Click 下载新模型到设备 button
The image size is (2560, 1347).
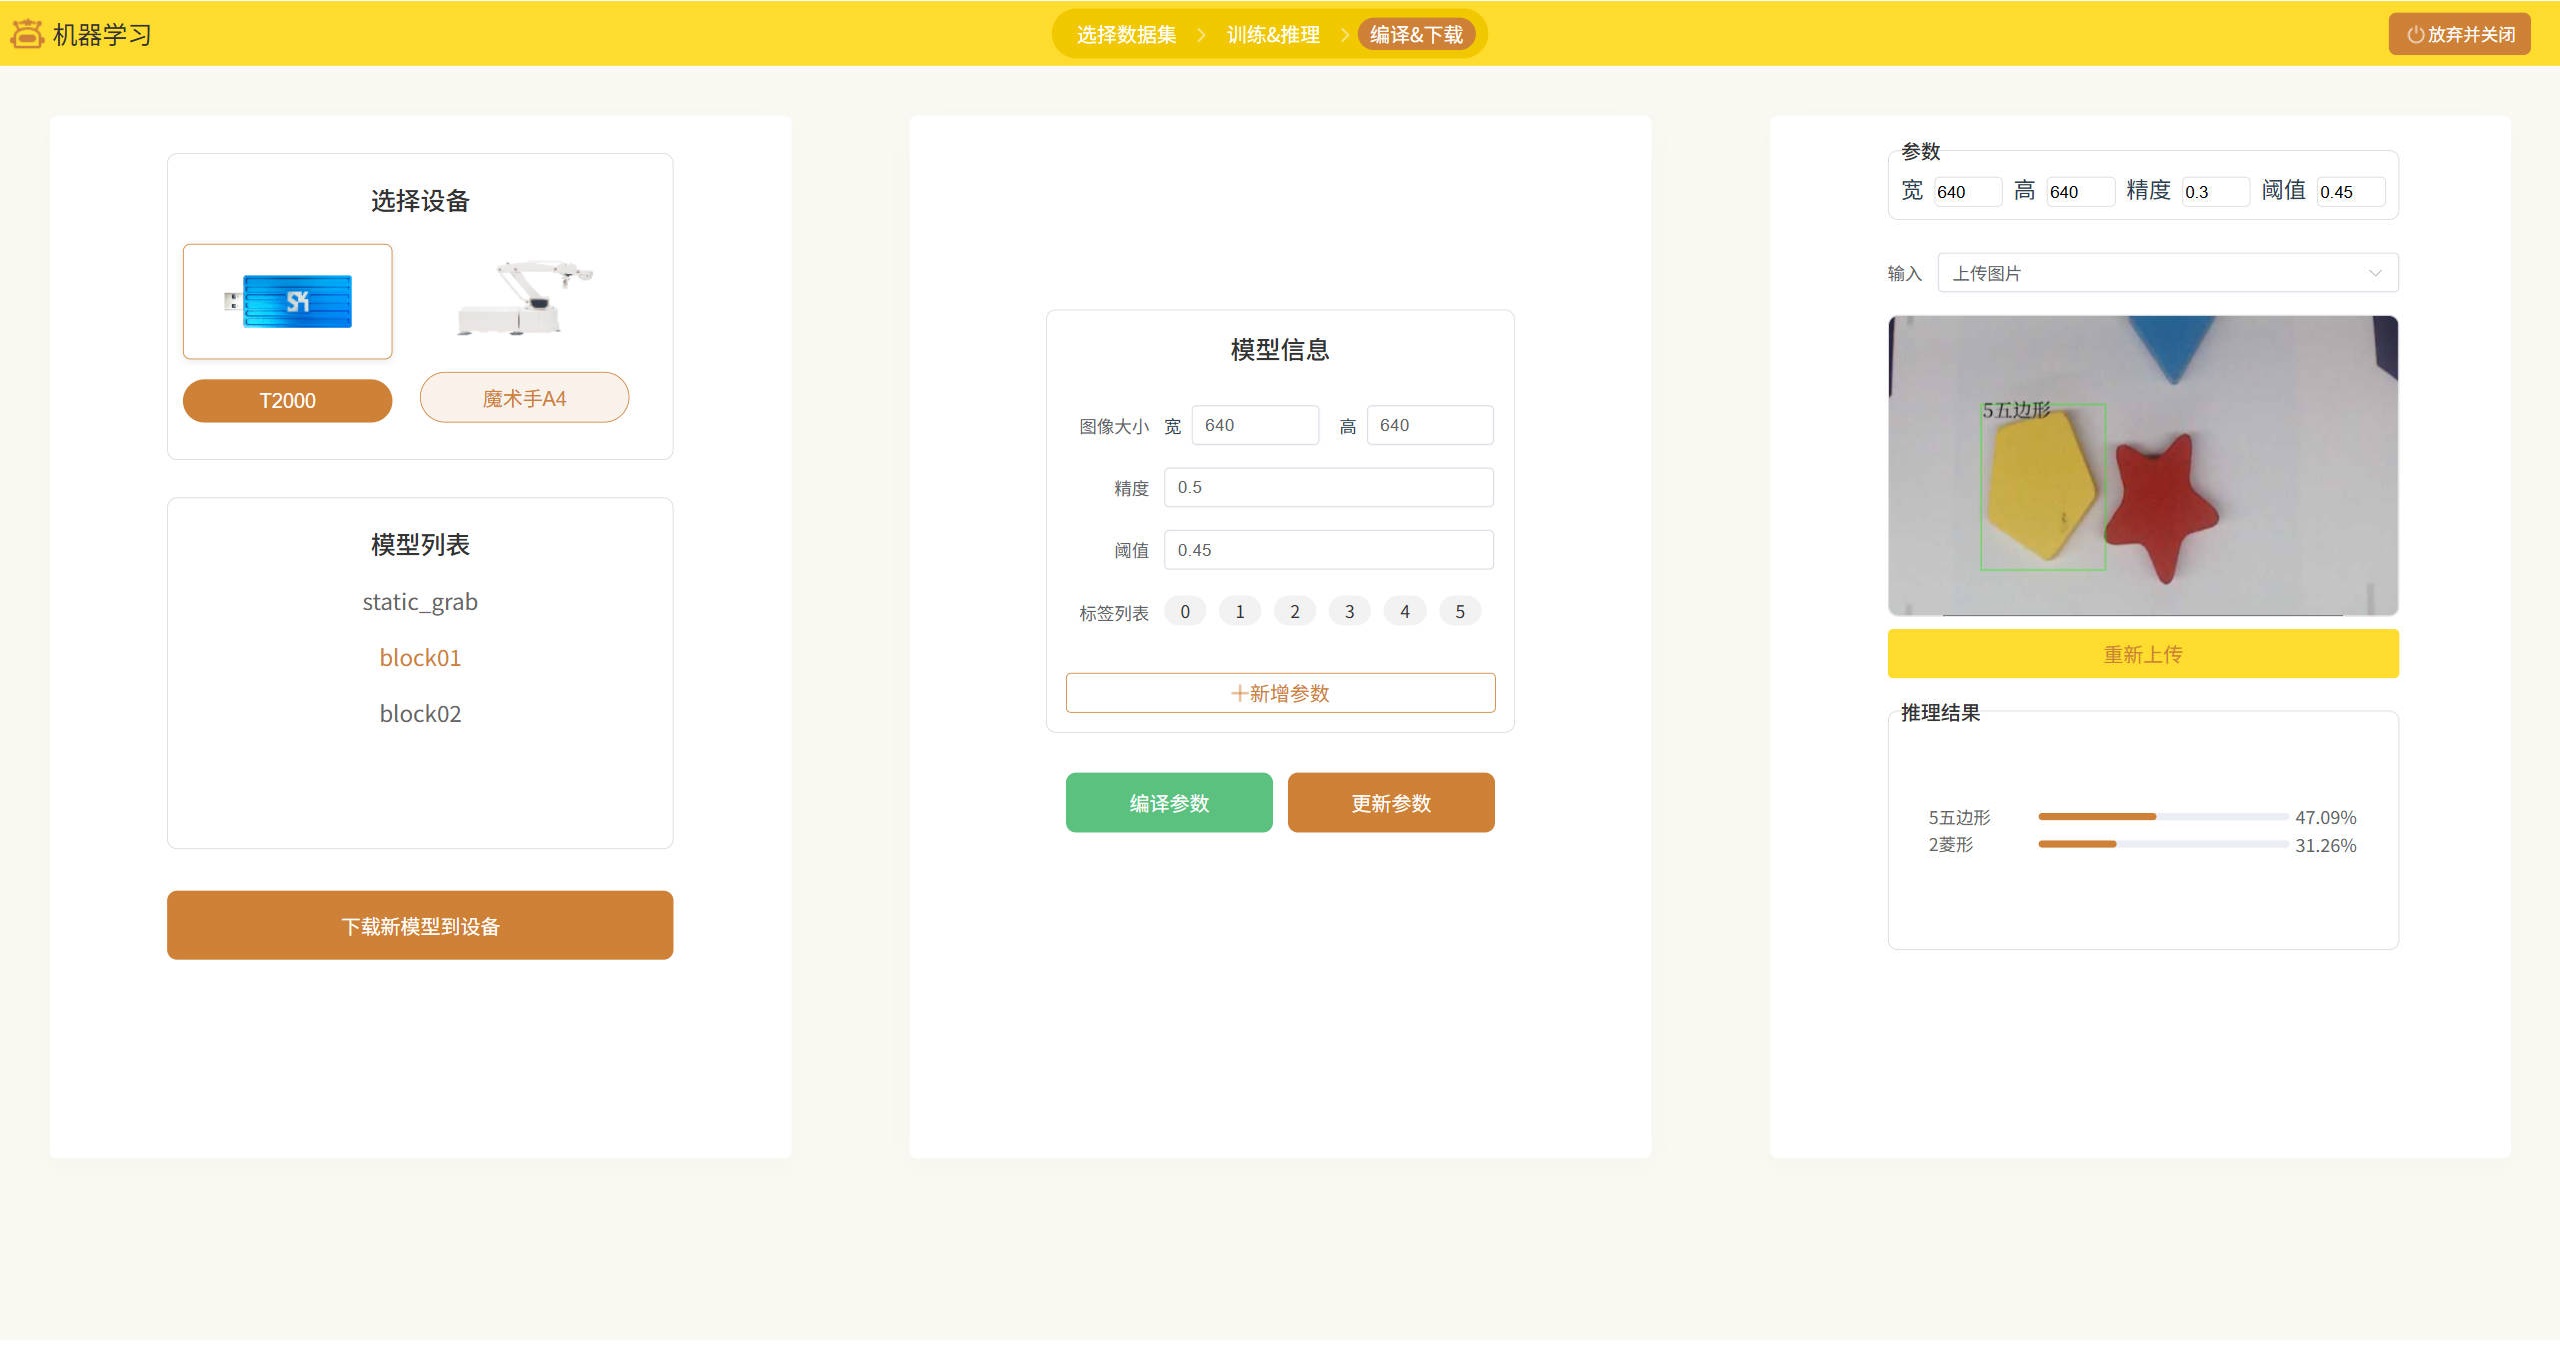pos(420,926)
